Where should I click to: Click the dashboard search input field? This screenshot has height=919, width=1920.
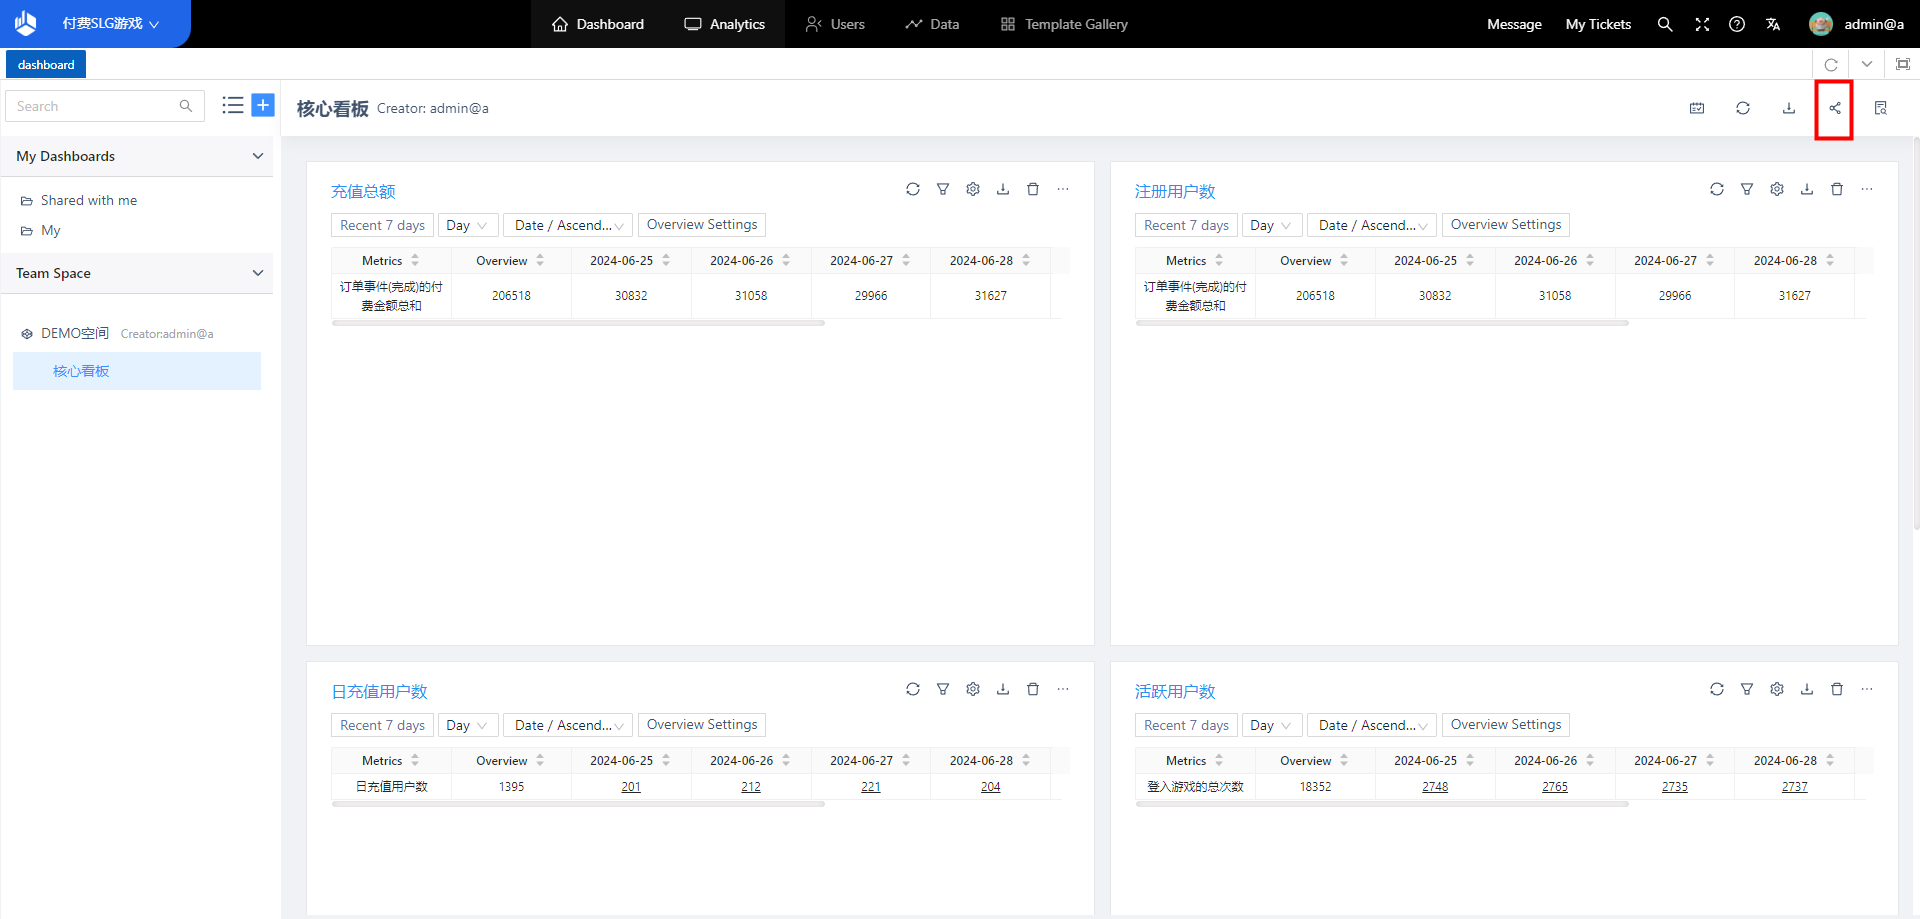coord(95,106)
